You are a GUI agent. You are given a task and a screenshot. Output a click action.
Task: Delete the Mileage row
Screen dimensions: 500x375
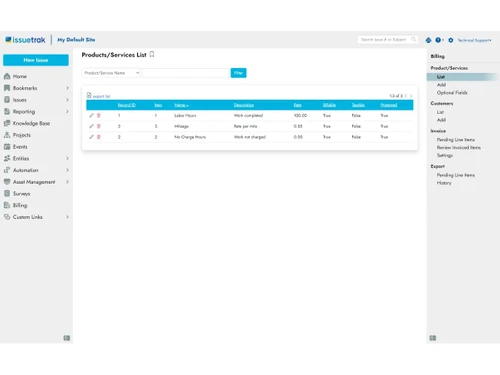(x=99, y=126)
